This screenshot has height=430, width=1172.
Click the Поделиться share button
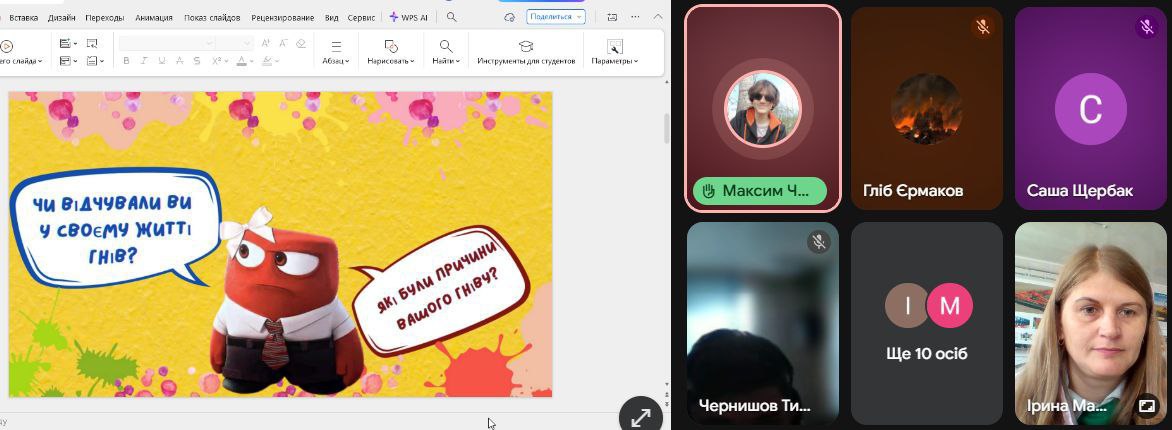pos(555,17)
